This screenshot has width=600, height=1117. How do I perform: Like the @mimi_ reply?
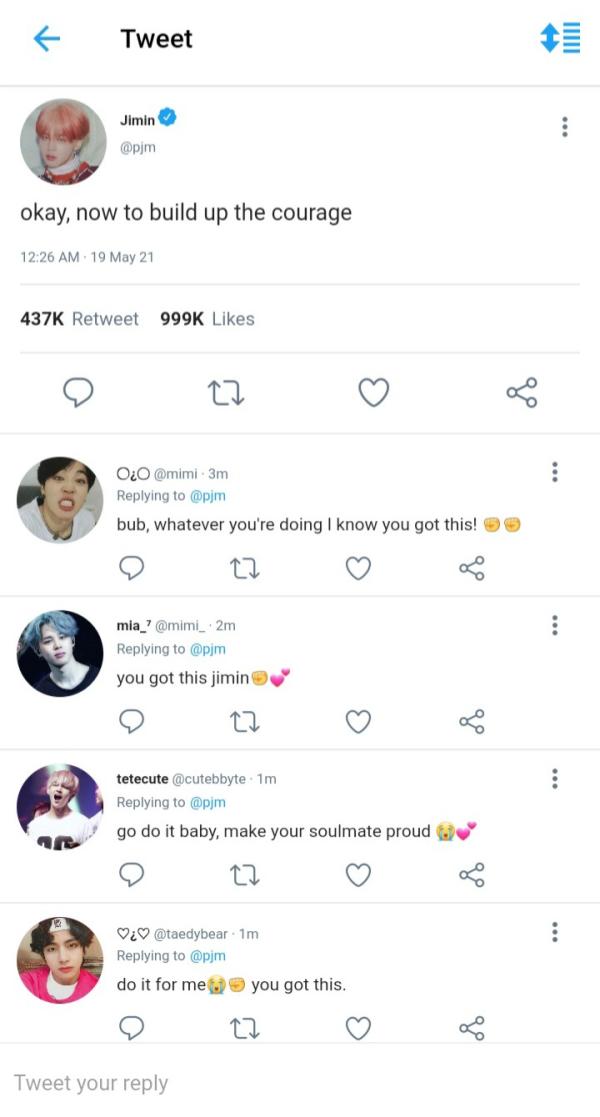[x=358, y=721]
